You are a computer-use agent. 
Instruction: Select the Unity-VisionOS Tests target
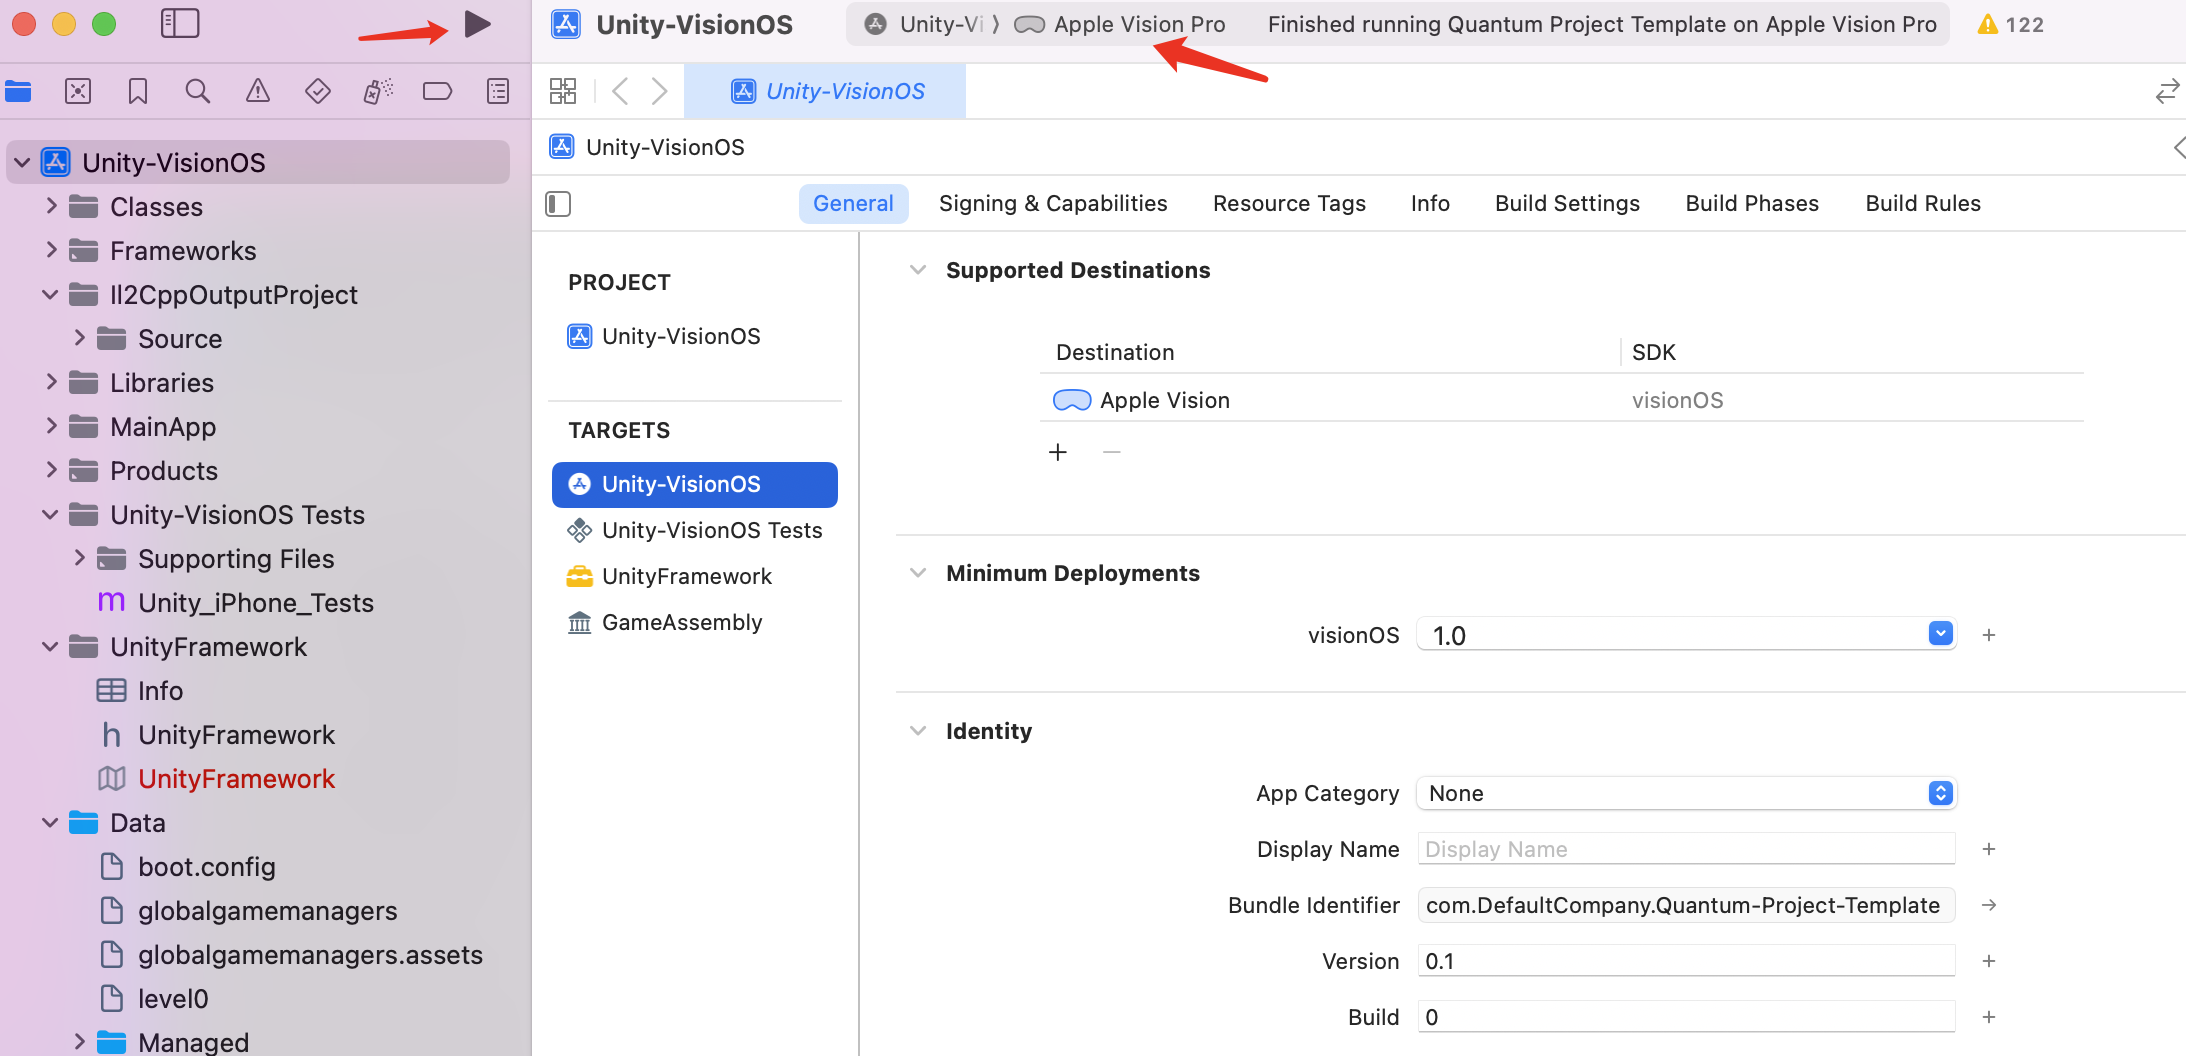coord(695,530)
